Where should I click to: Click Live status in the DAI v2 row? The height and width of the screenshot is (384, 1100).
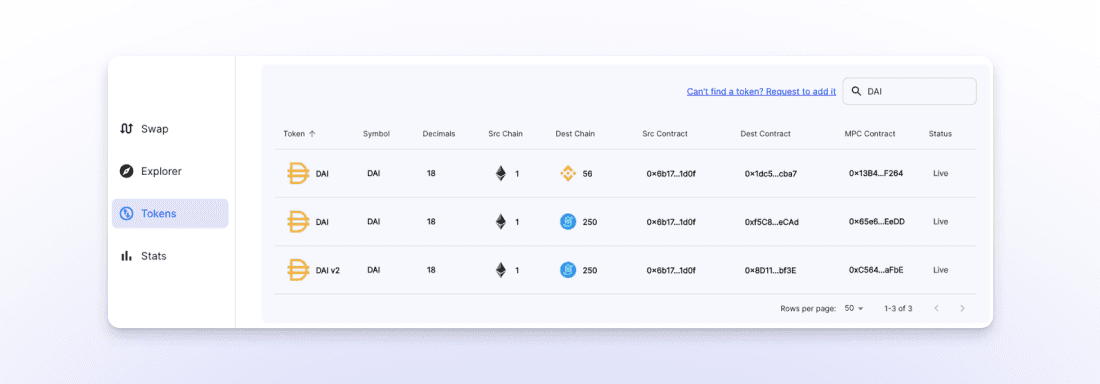[x=941, y=270]
